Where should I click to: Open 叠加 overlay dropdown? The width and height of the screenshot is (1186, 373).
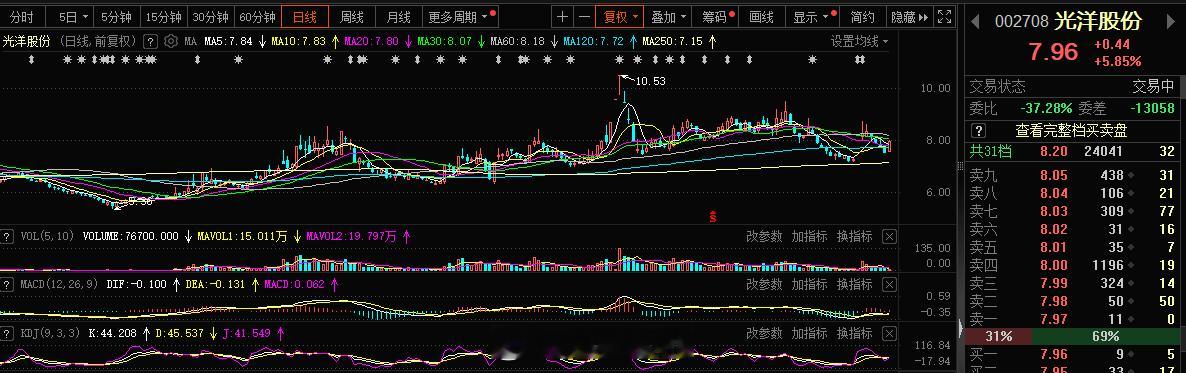[669, 17]
